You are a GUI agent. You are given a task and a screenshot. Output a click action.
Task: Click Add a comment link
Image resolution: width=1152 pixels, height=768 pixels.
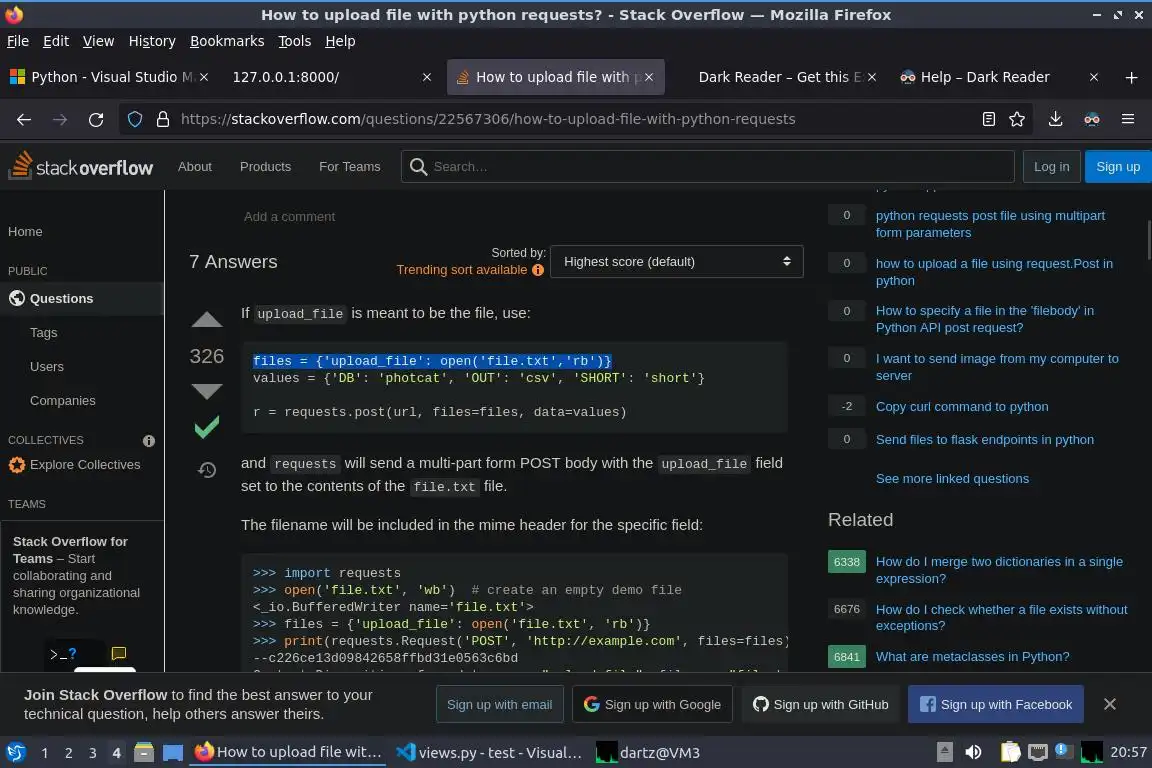[x=289, y=217]
